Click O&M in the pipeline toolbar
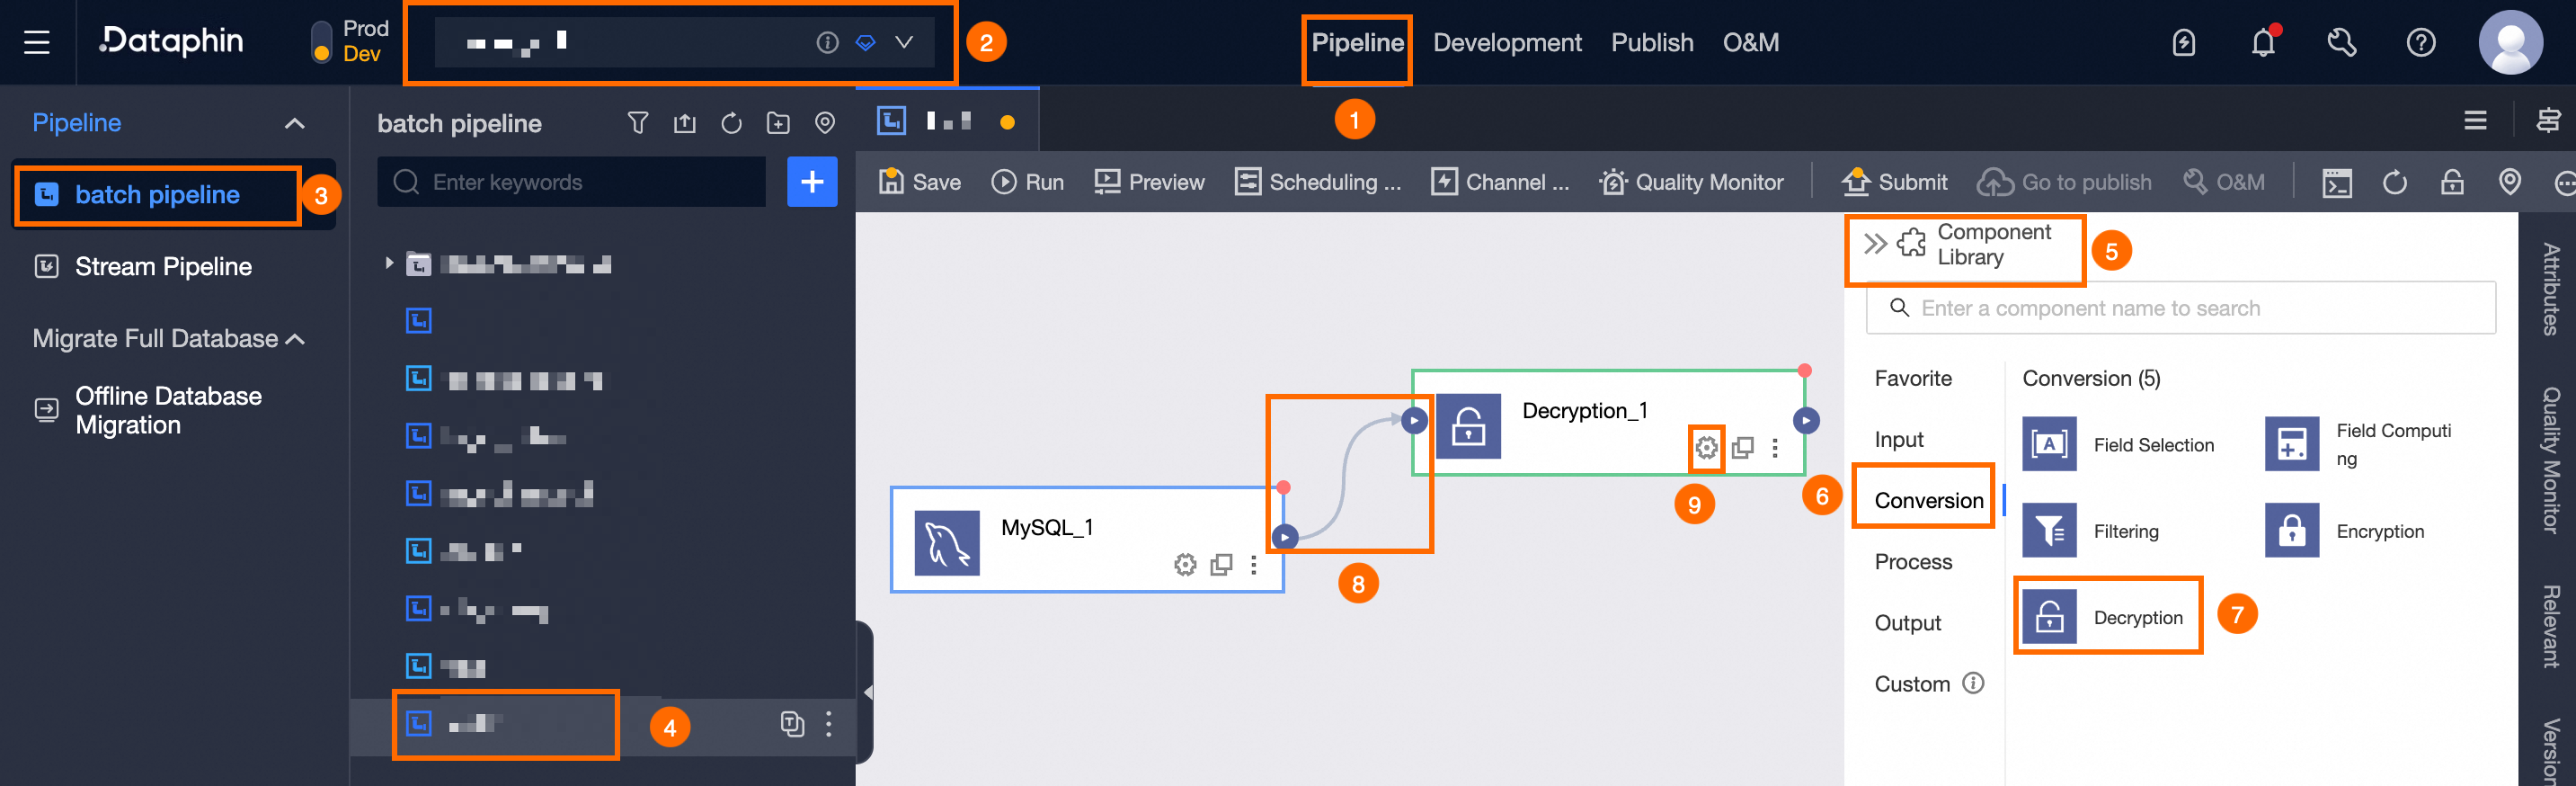 point(2224,182)
